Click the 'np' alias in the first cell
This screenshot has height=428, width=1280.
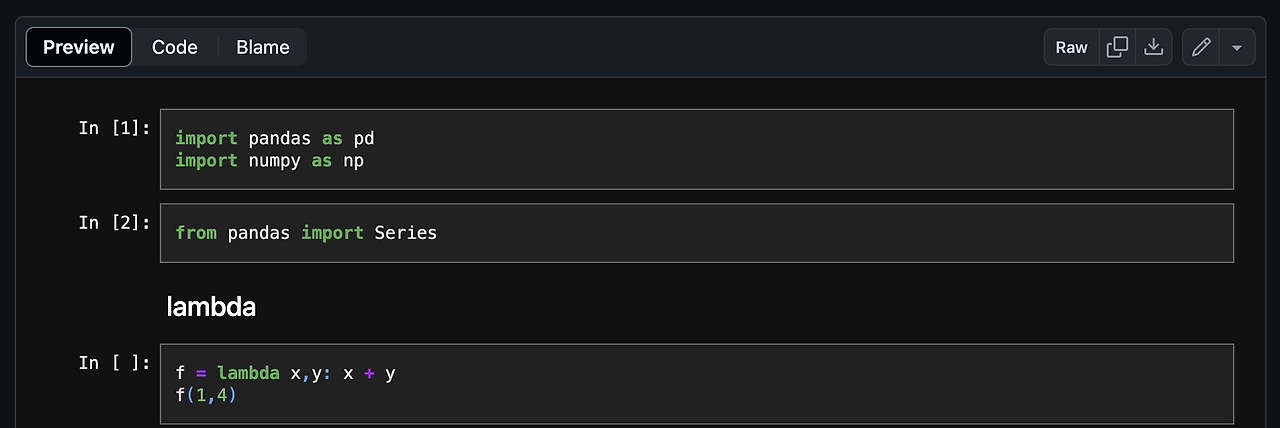354,160
